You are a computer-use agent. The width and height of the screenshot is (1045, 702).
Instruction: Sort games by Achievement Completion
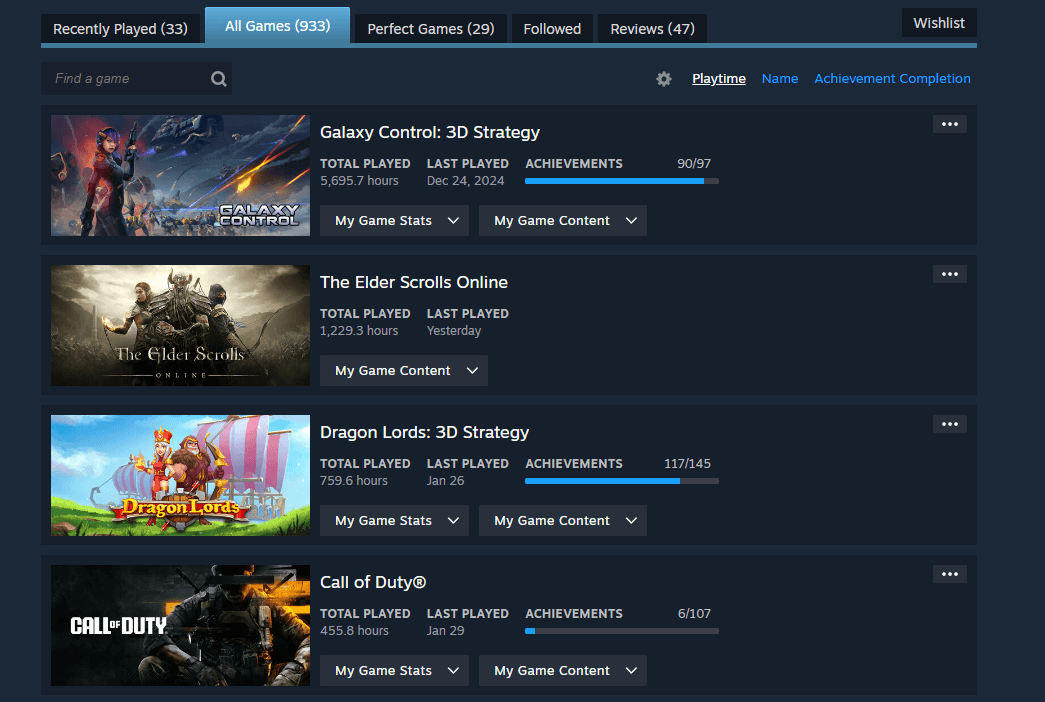tap(892, 79)
